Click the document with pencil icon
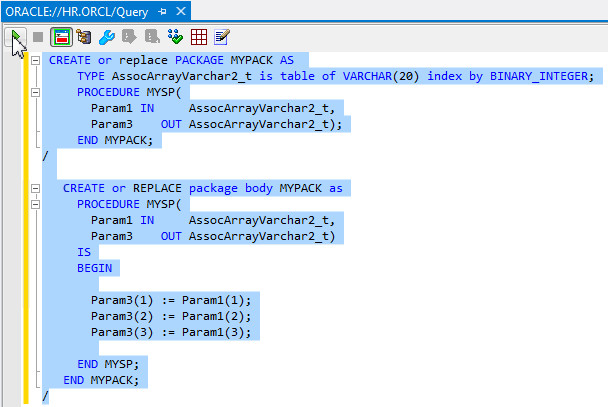608x407 pixels. click(x=222, y=37)
